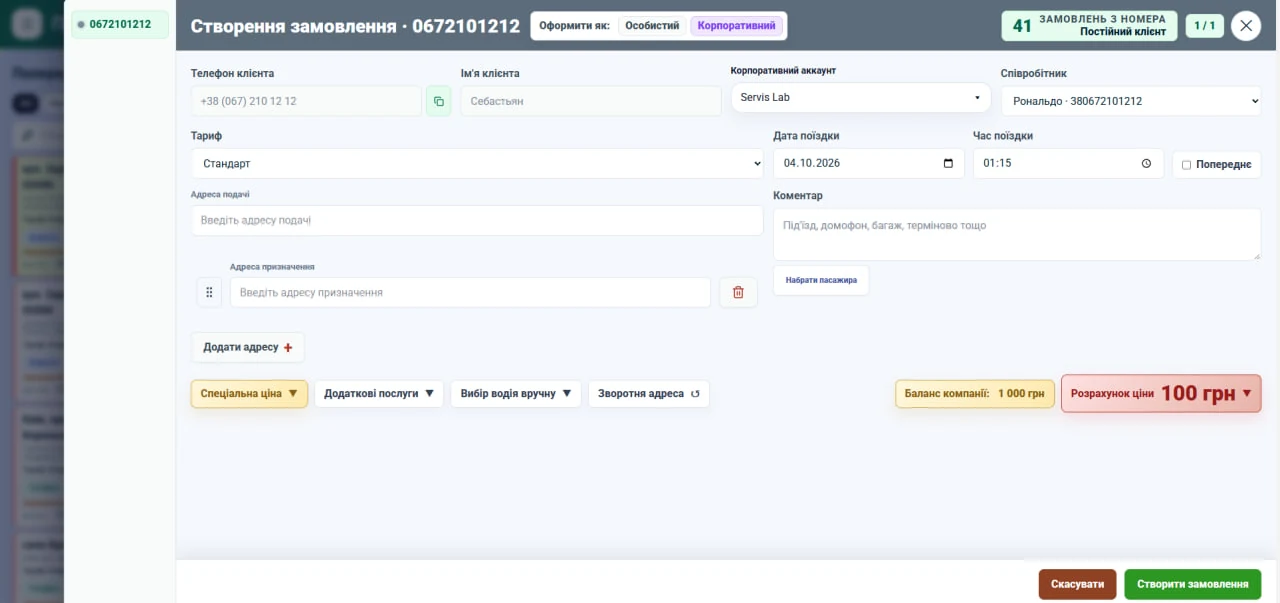
Task: Expand Додаткові послуги options
Action: 379,393
